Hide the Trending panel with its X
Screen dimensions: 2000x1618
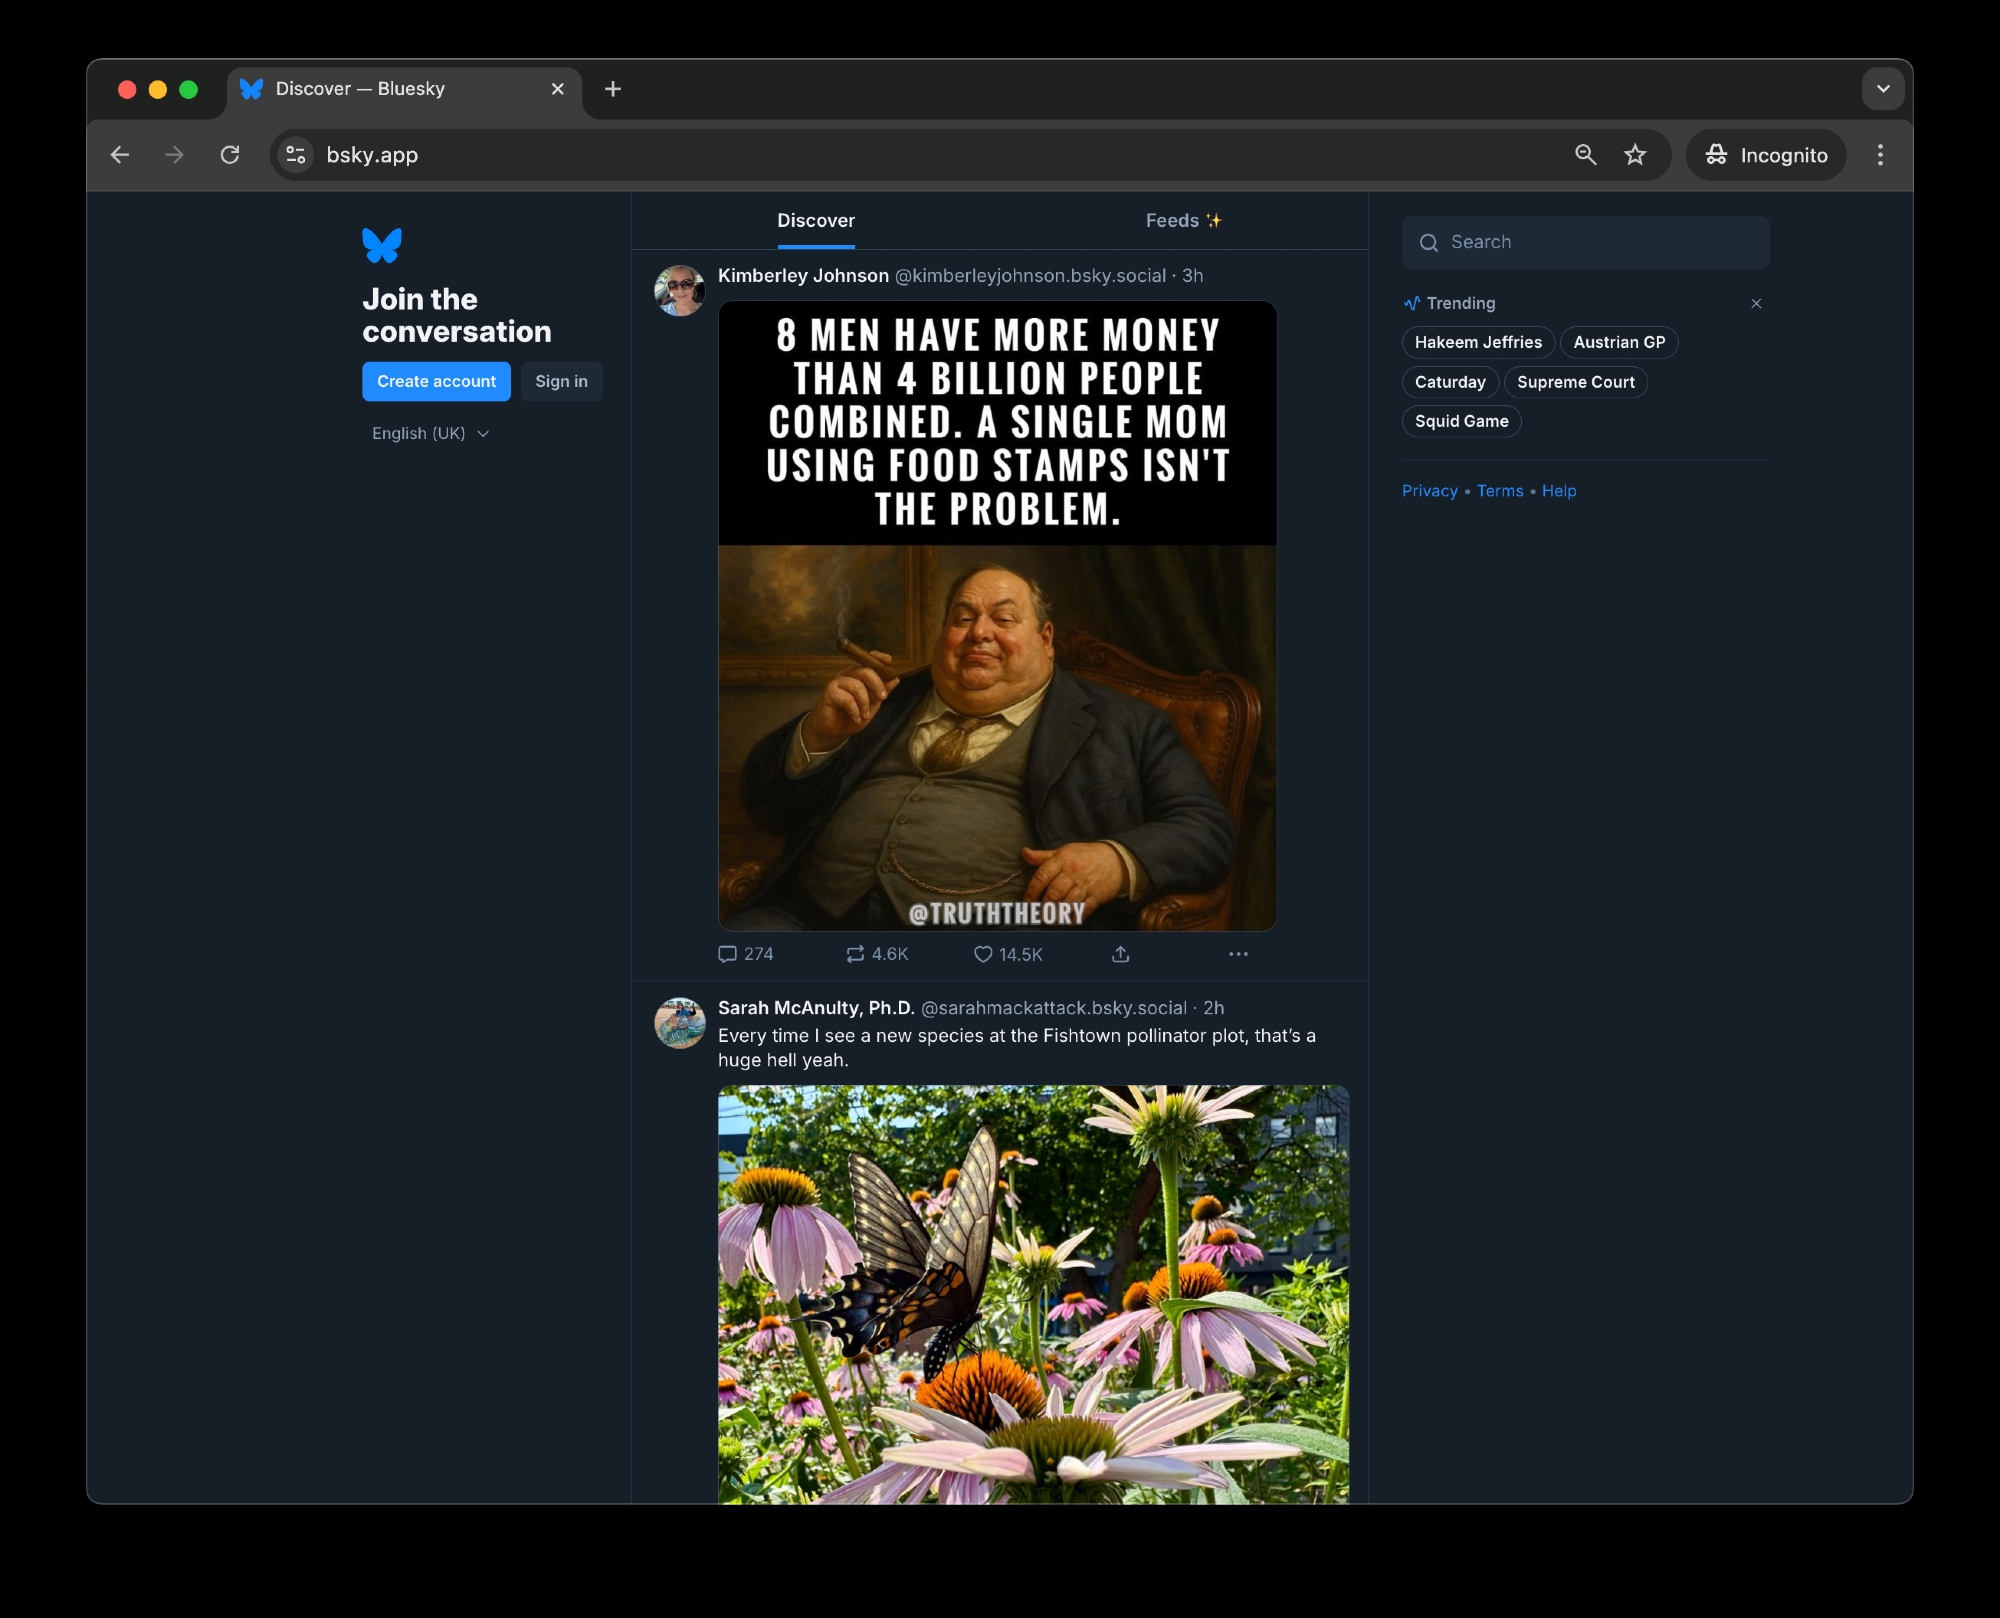1756,303
